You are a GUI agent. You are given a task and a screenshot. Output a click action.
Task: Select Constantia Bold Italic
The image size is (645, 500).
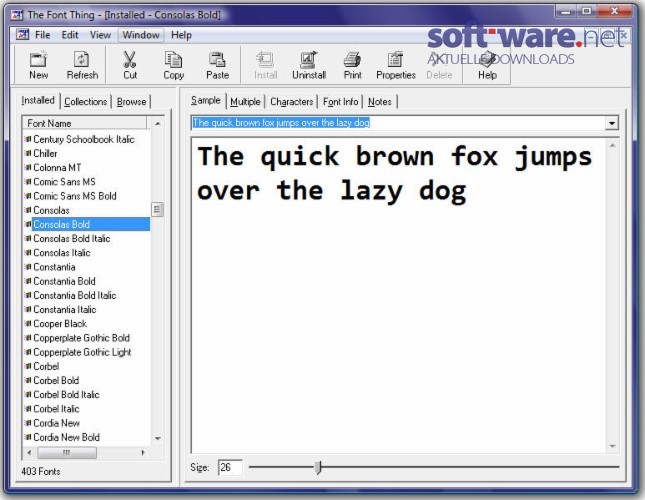tap(74, 296)
